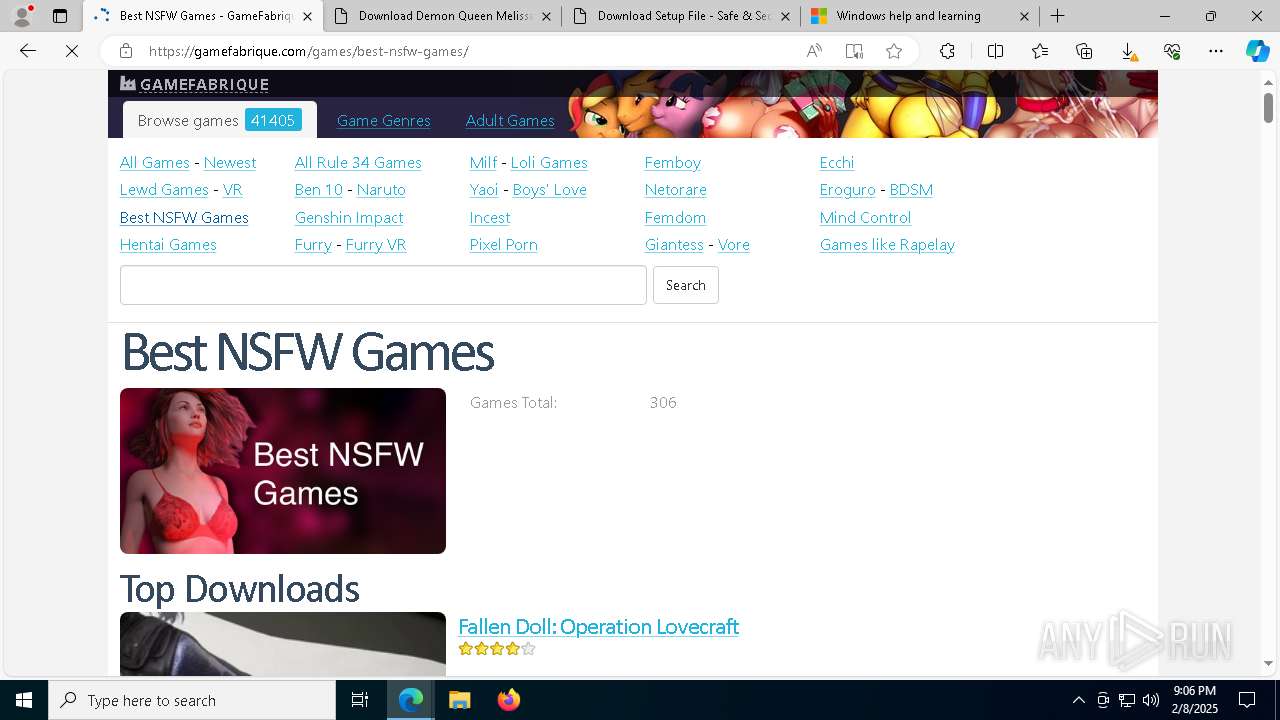Screen dimensions: 1280x720
Task: Open the Mind Control link
Action: (865, 217)
